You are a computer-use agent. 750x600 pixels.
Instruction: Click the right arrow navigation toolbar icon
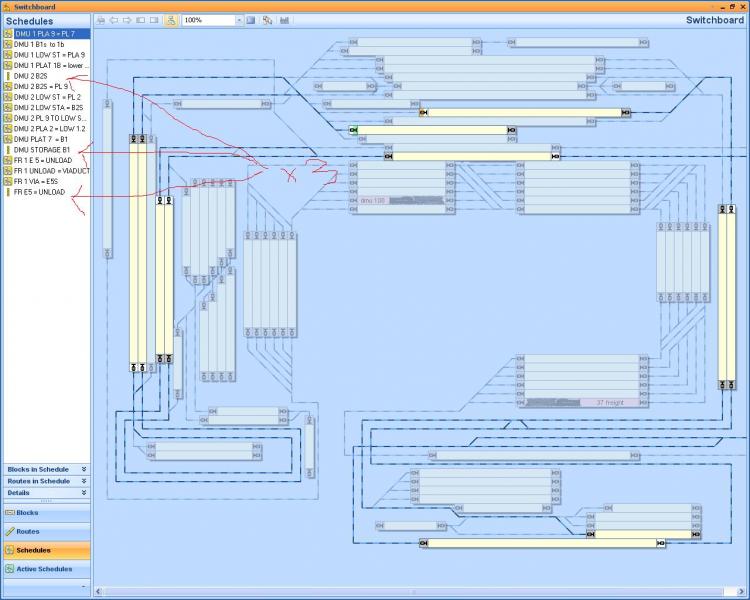pos(127,20)
